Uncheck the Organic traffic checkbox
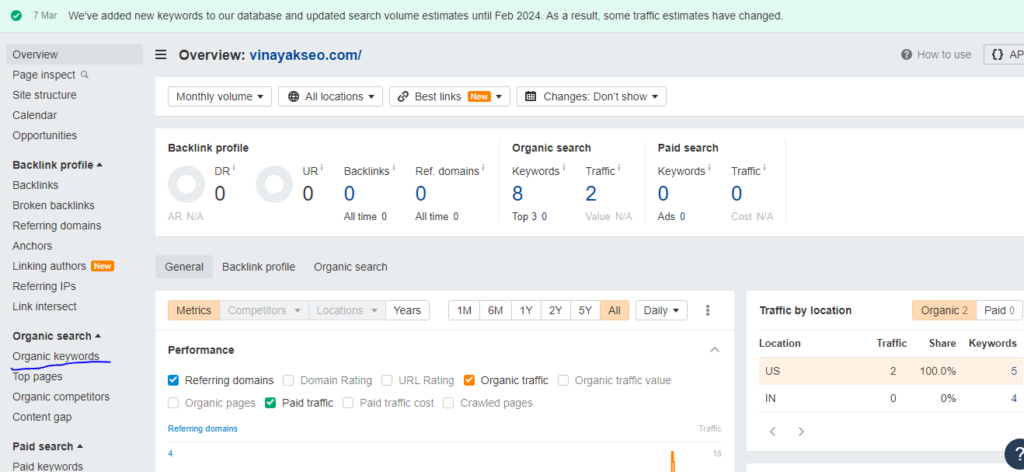This screenshot has width=1024, height=472. 469,381
